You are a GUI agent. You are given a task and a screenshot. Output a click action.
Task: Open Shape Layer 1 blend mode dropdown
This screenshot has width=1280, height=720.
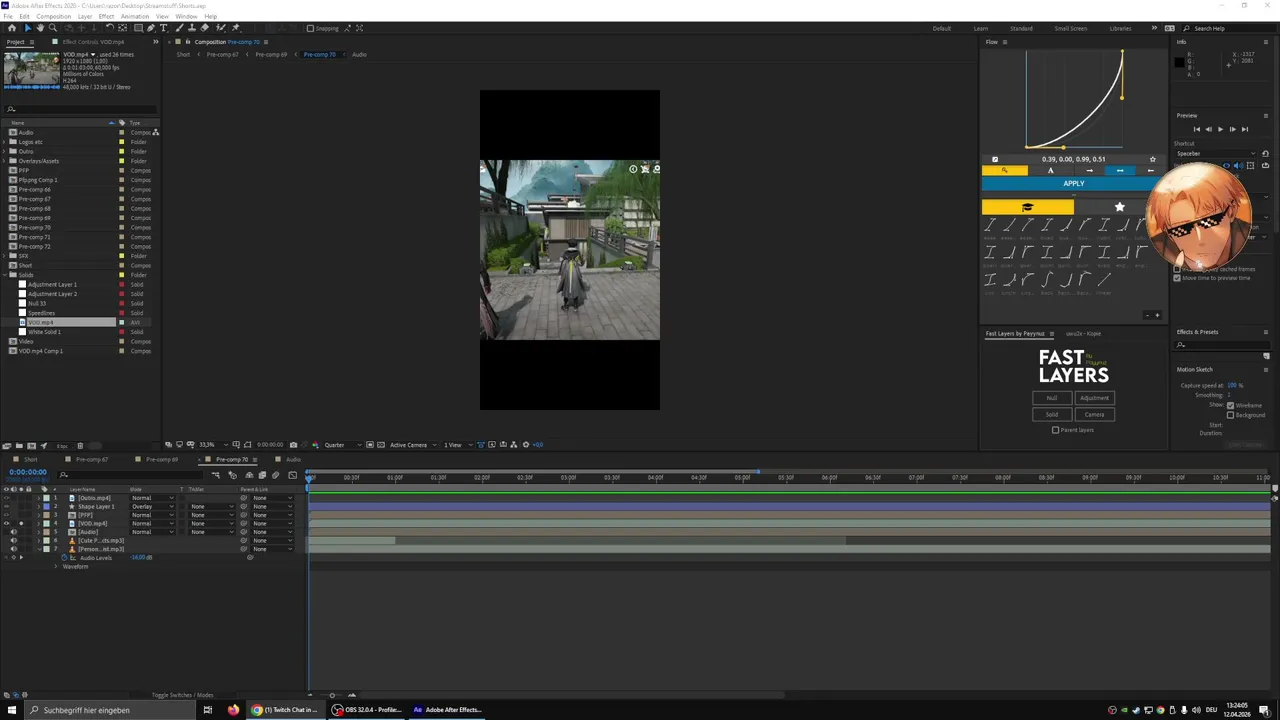pos(153,506)
